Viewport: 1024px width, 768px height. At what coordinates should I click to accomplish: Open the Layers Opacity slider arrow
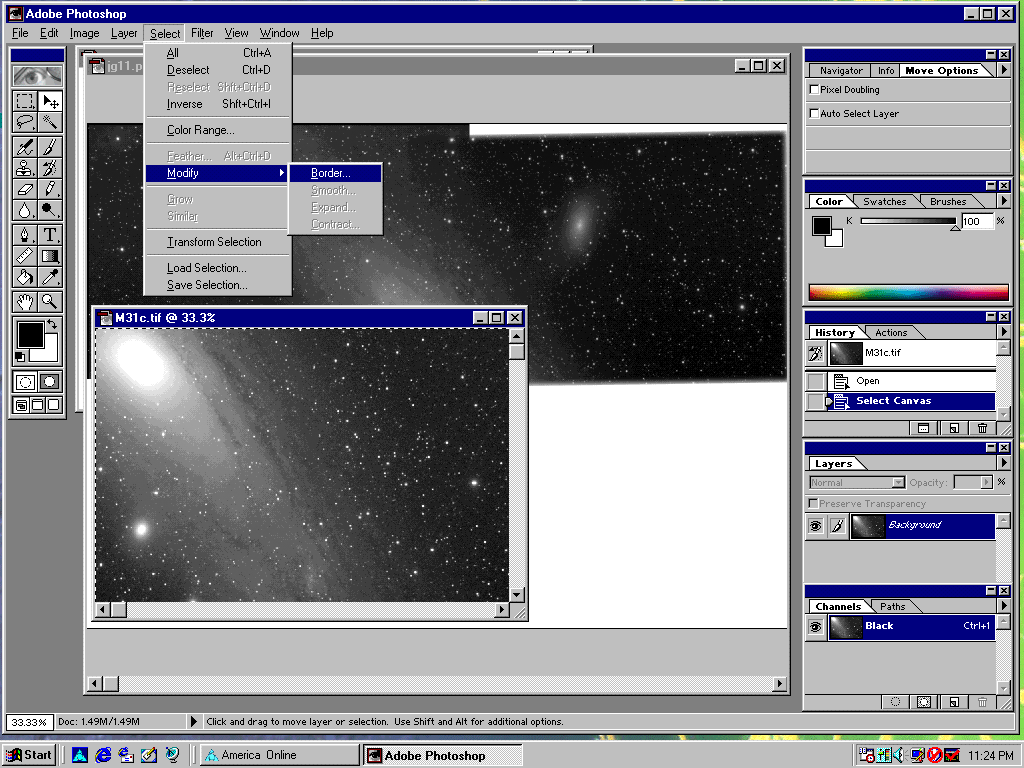[x=986, y=483]
